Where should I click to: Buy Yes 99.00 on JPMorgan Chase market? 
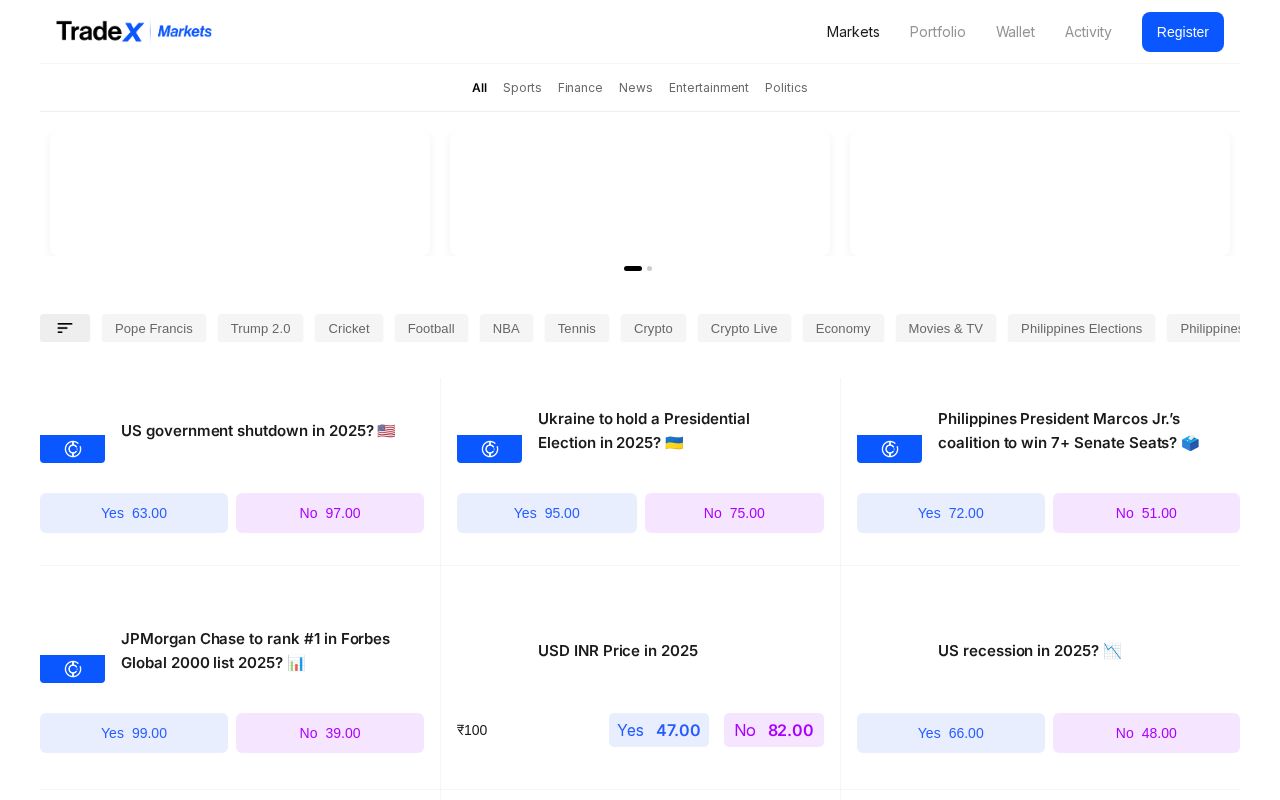[x=134, y=733]
